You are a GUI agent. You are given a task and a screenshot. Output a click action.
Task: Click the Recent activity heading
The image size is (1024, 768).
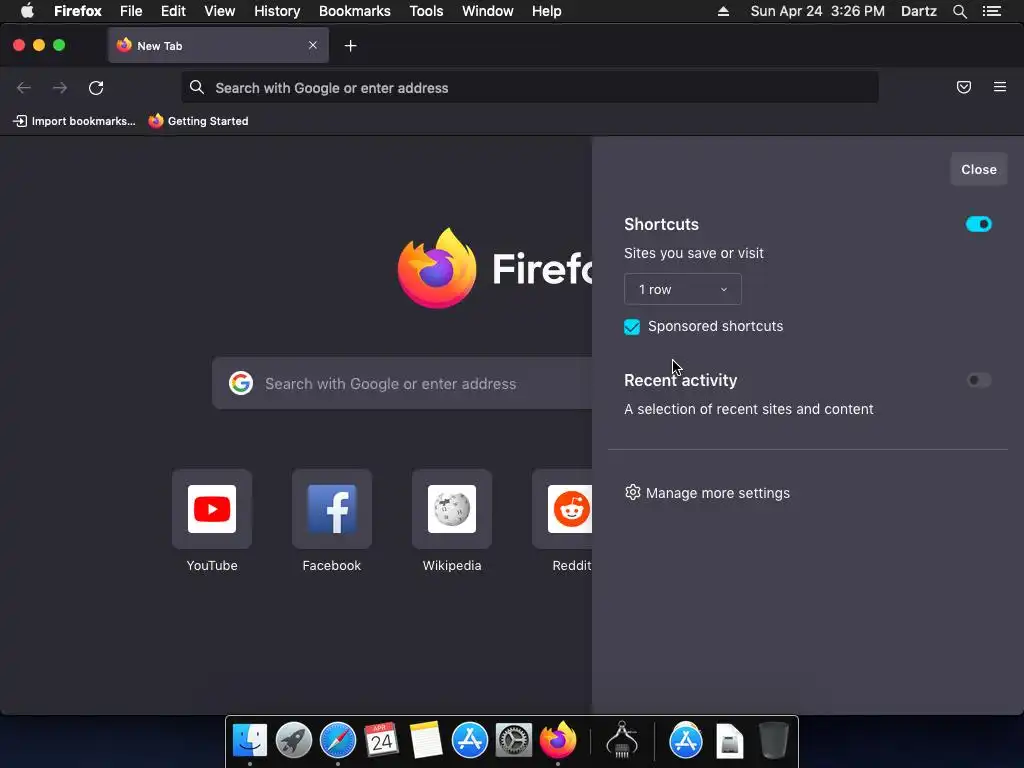[680, 380]
